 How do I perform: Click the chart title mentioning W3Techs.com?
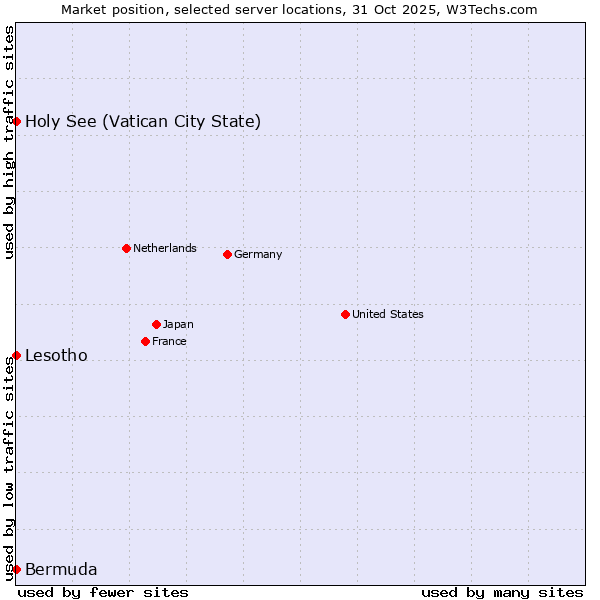pos(299,9)
